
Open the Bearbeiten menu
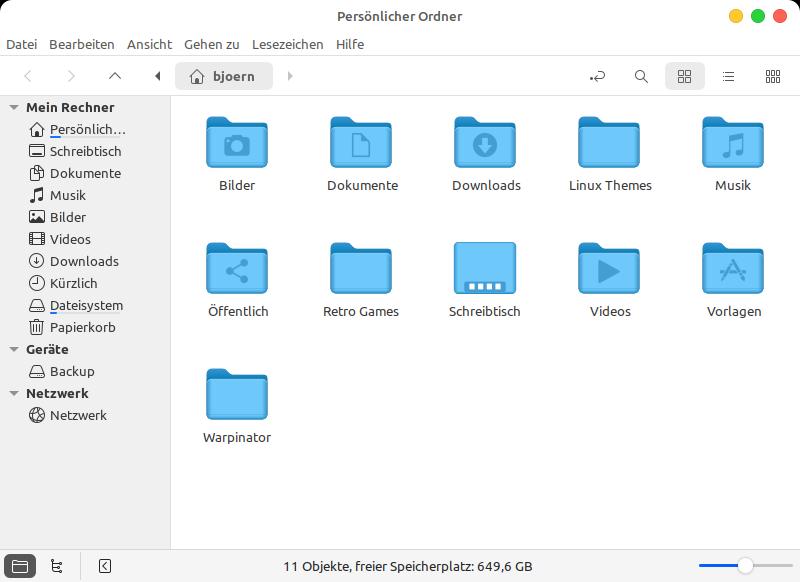82,44
